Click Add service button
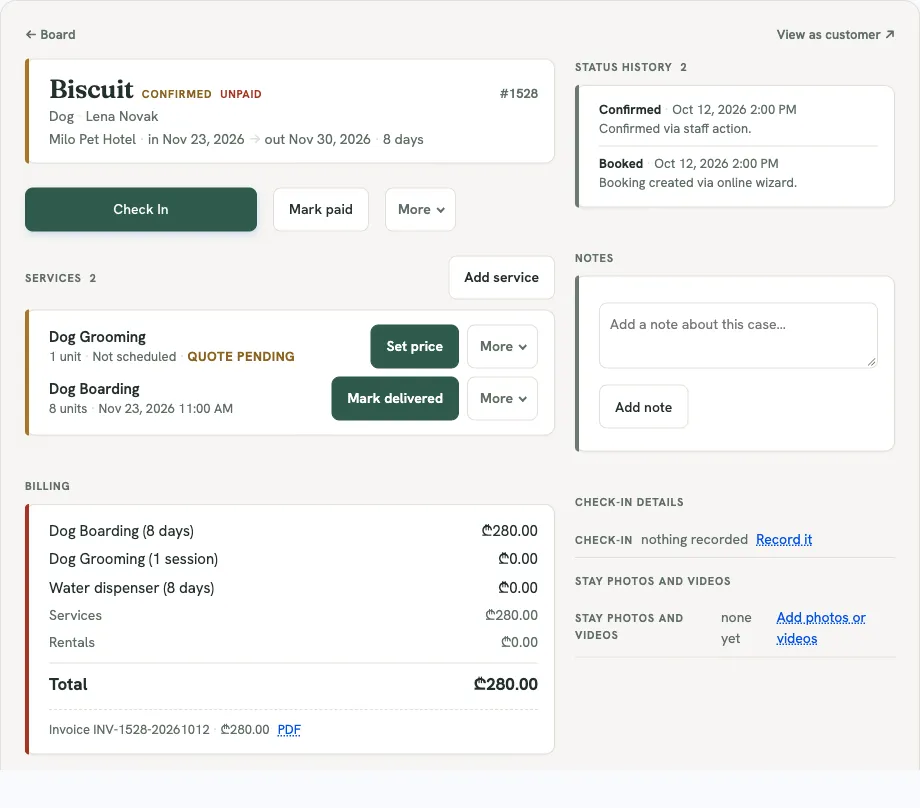The height and width of the screenshot is (808, 920). click(502, 278)
